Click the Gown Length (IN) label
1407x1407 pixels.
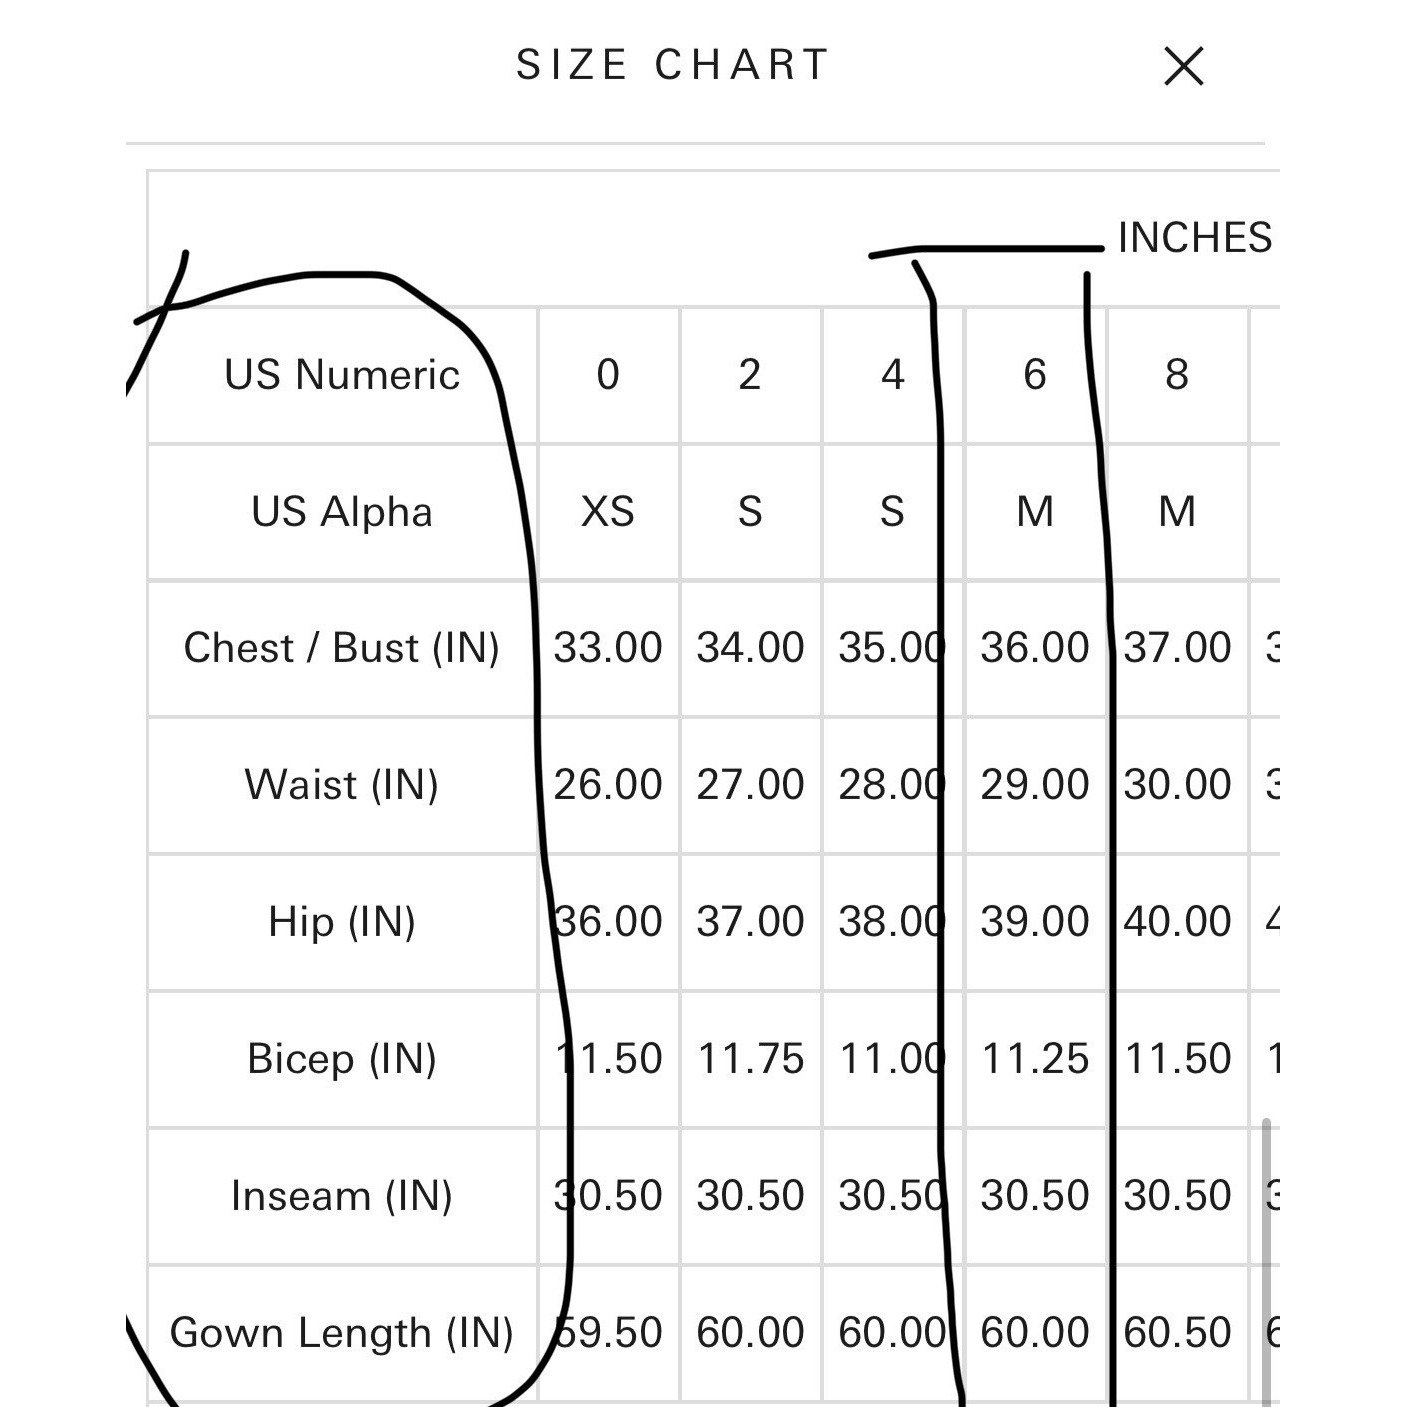pyautogui.click(x=342, y=1333)
